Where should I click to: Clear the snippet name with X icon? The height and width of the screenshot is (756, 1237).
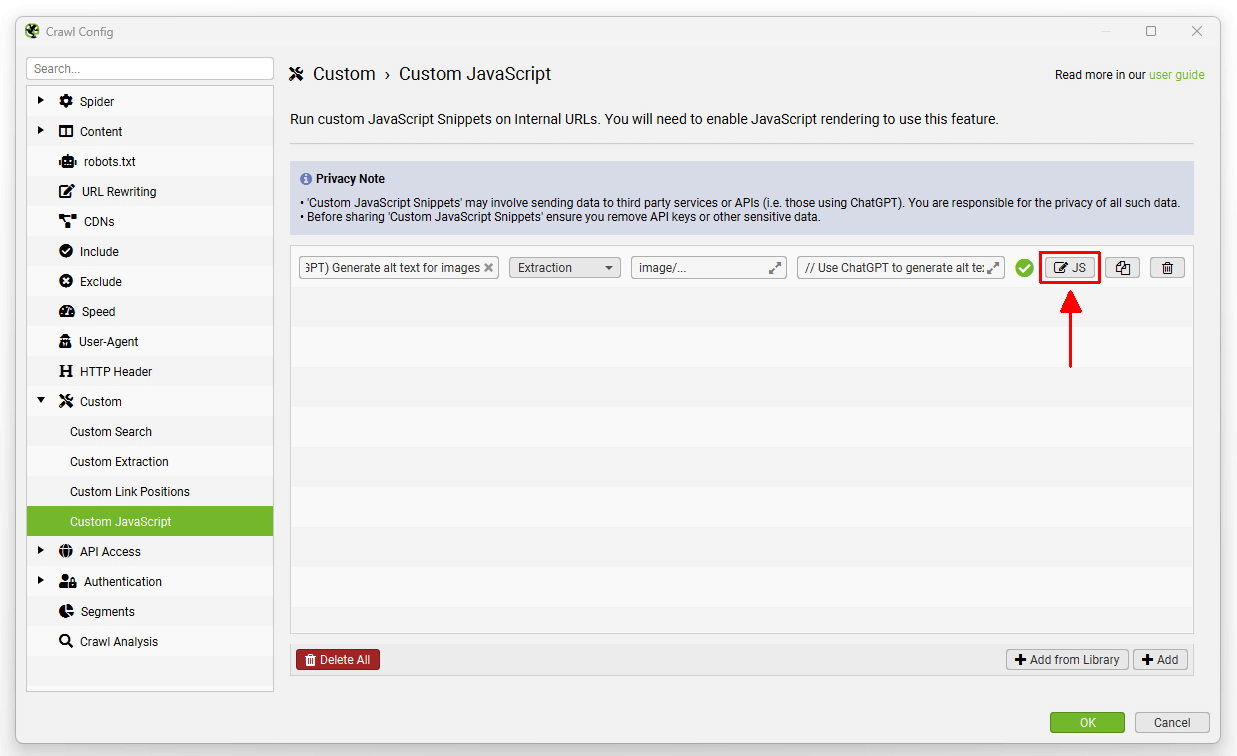point(489,268)
